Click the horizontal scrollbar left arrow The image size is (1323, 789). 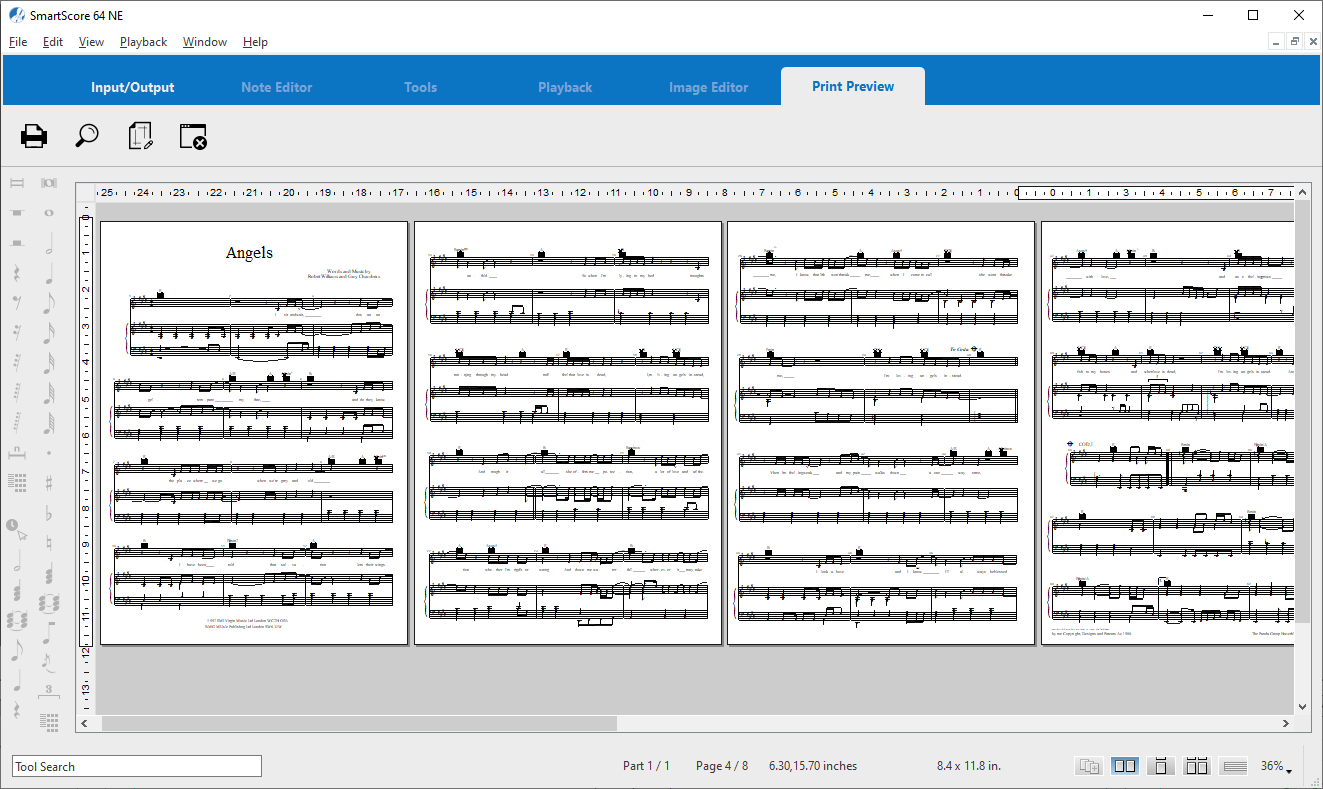tap(84, 723)
